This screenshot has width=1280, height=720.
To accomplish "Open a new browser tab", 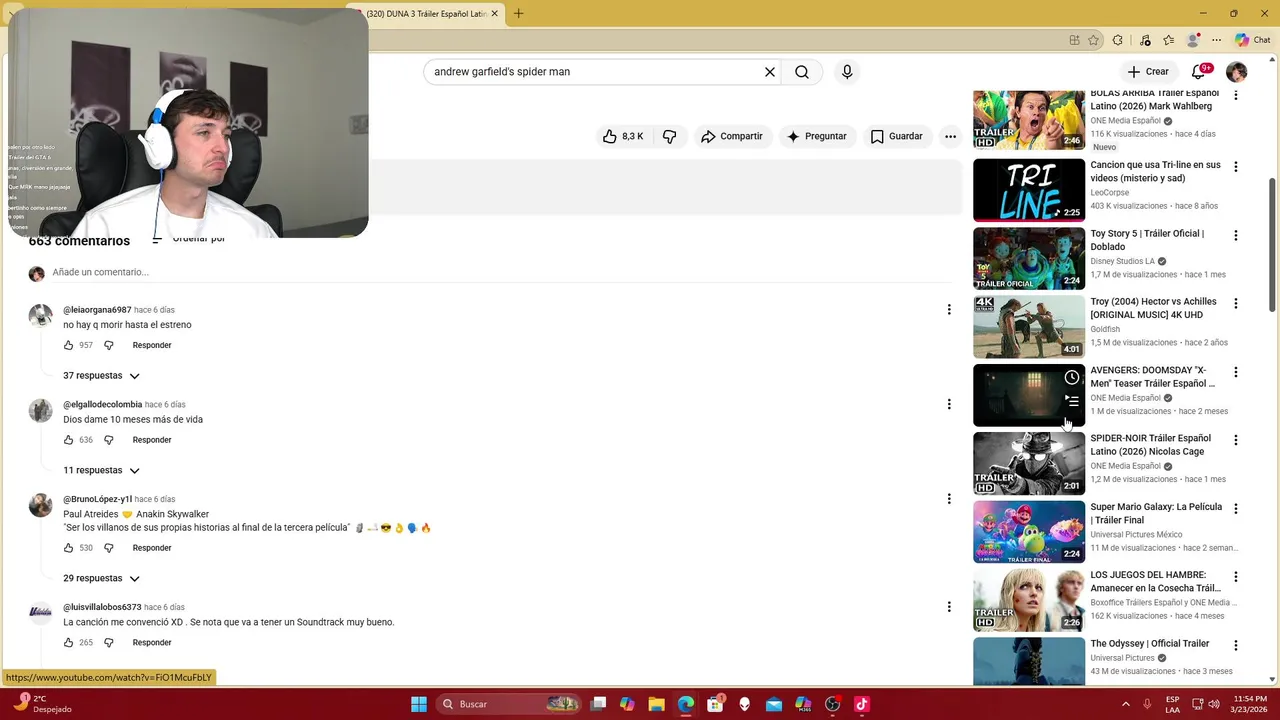I will [518, 14].
